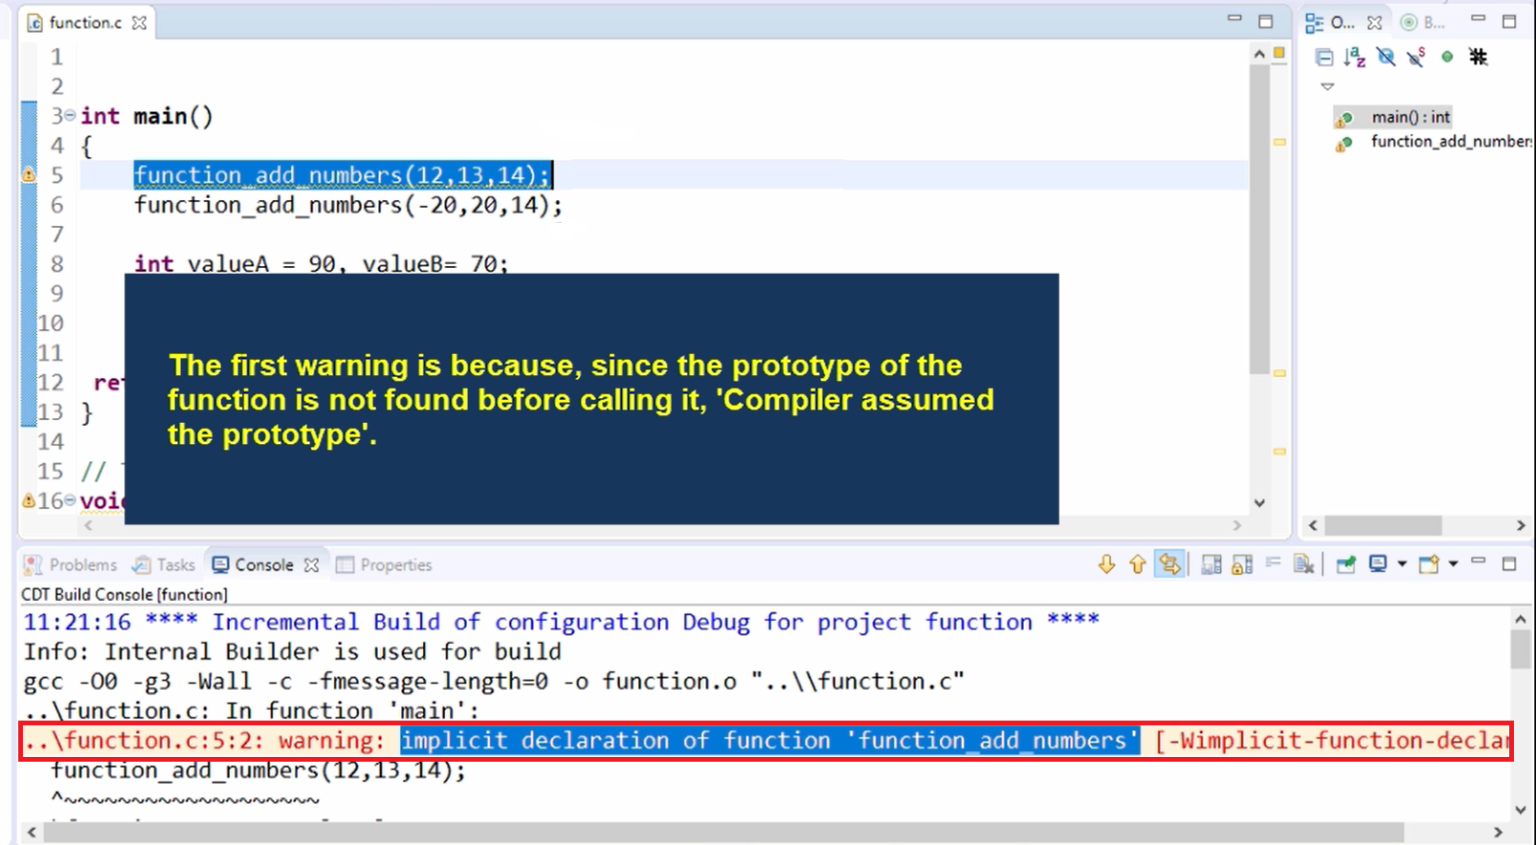Click line number 7 in gutter
The image size is (1536, 845).
pyautogui.click(x=57, y=234)
